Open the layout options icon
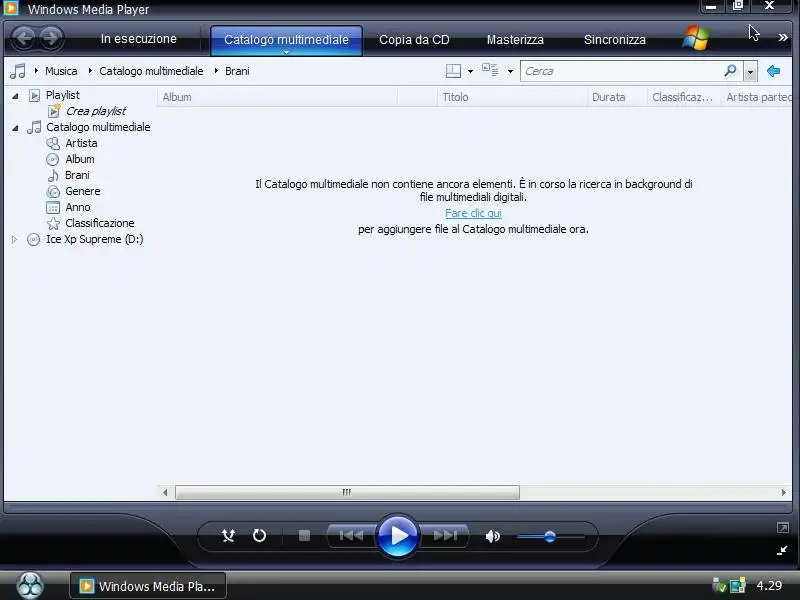Image resolution: width=800 pixels, height=600 pixels. pos(453,71)
